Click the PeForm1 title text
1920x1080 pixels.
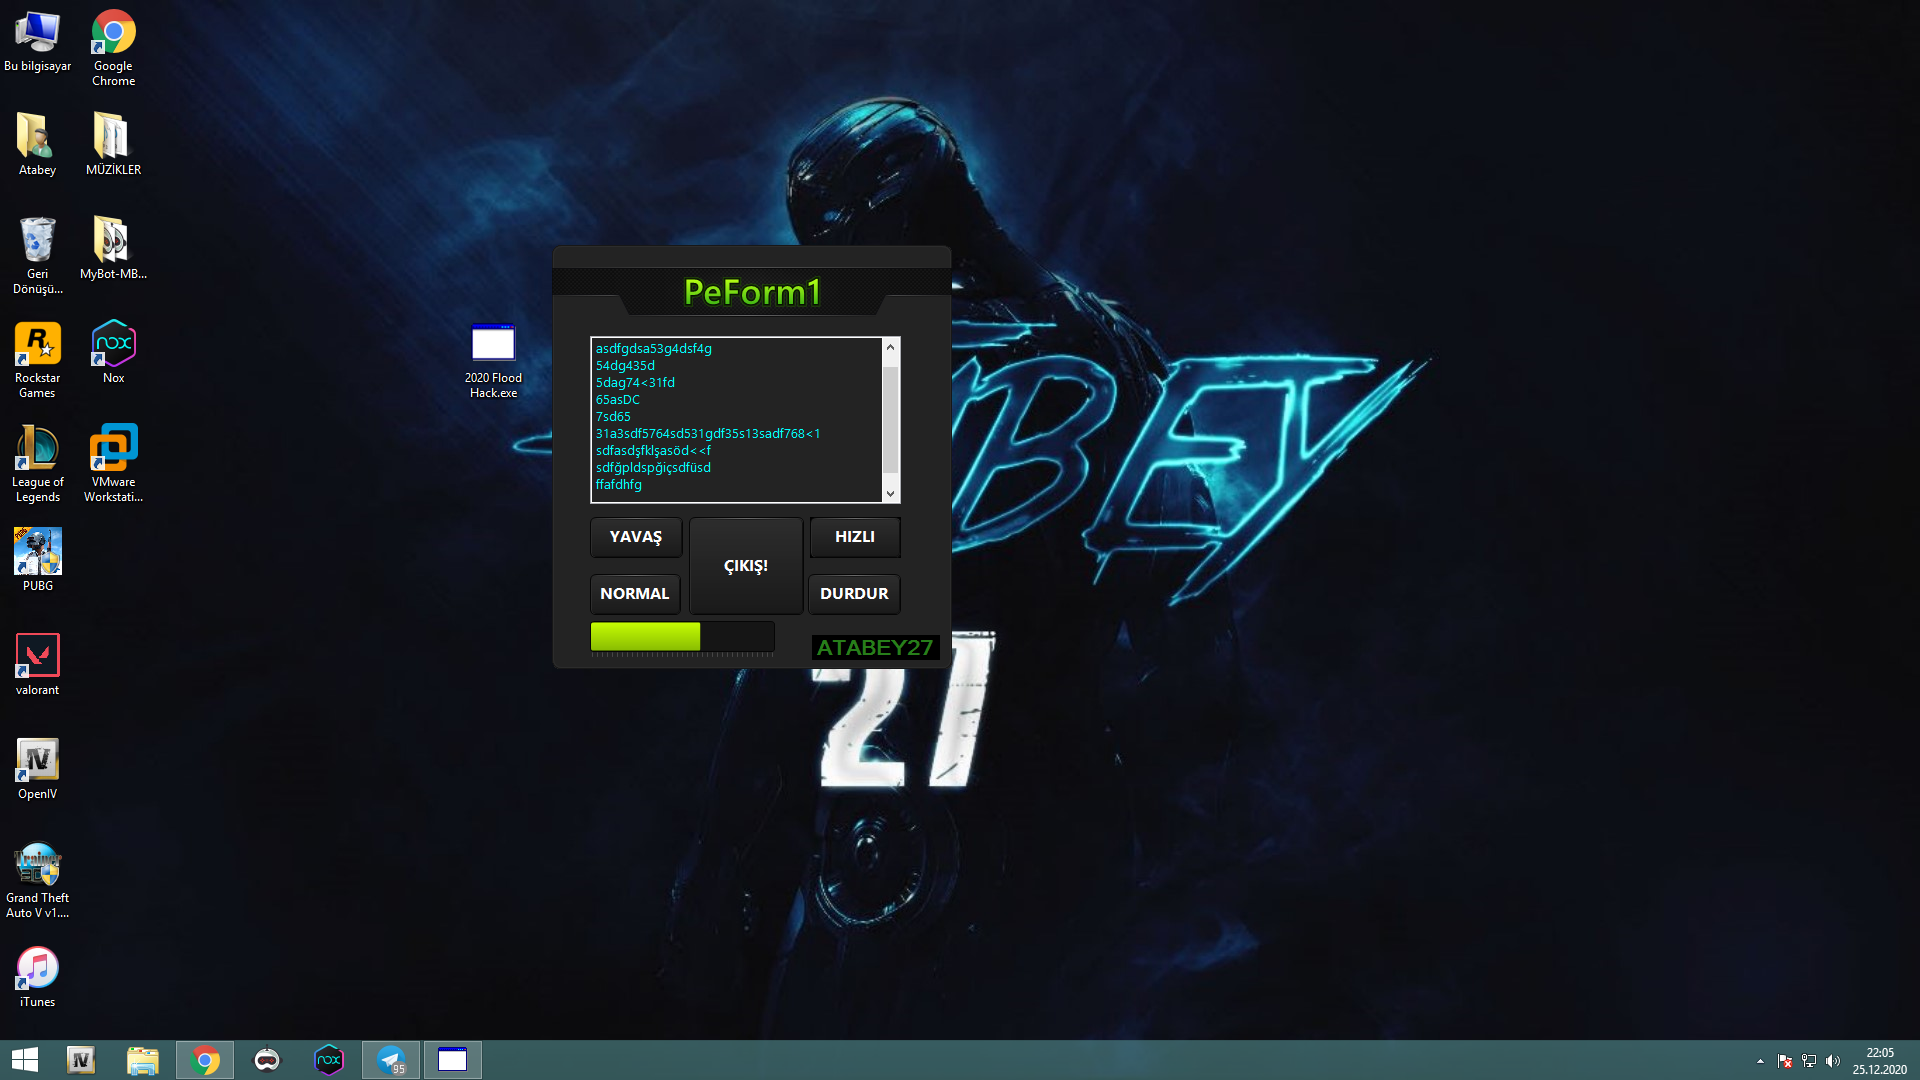point(752,292)
